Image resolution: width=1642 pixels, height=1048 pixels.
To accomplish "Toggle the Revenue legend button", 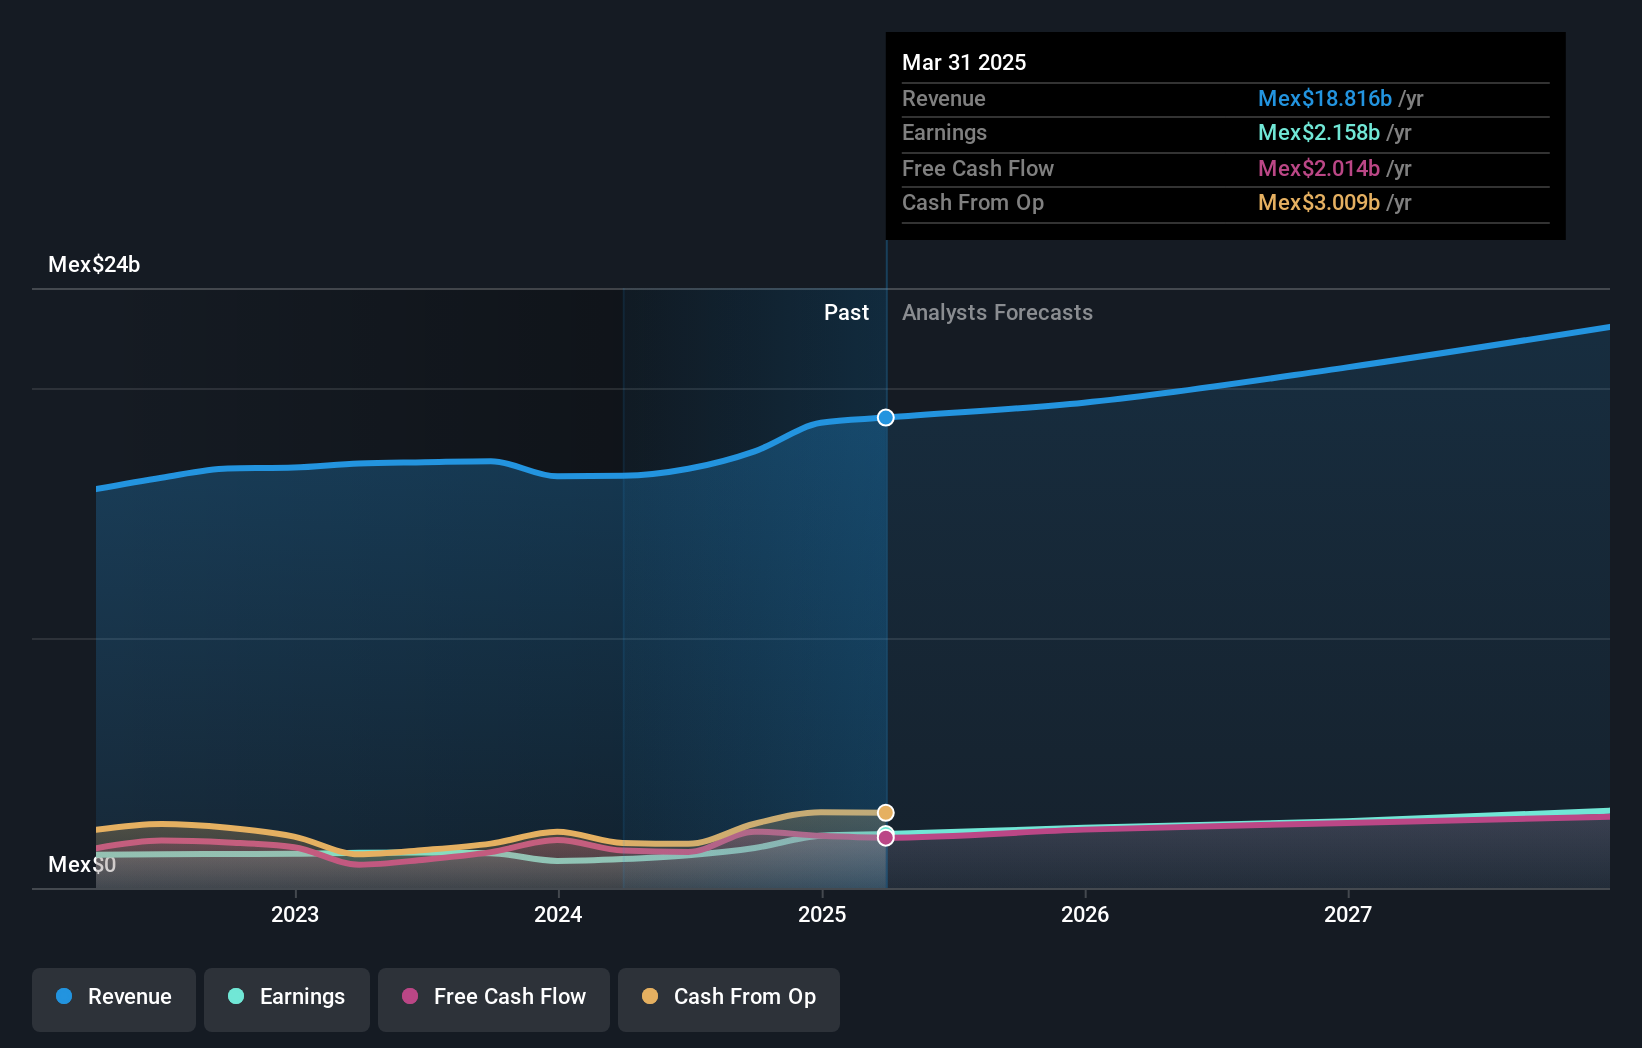I will tap(114, 999).
